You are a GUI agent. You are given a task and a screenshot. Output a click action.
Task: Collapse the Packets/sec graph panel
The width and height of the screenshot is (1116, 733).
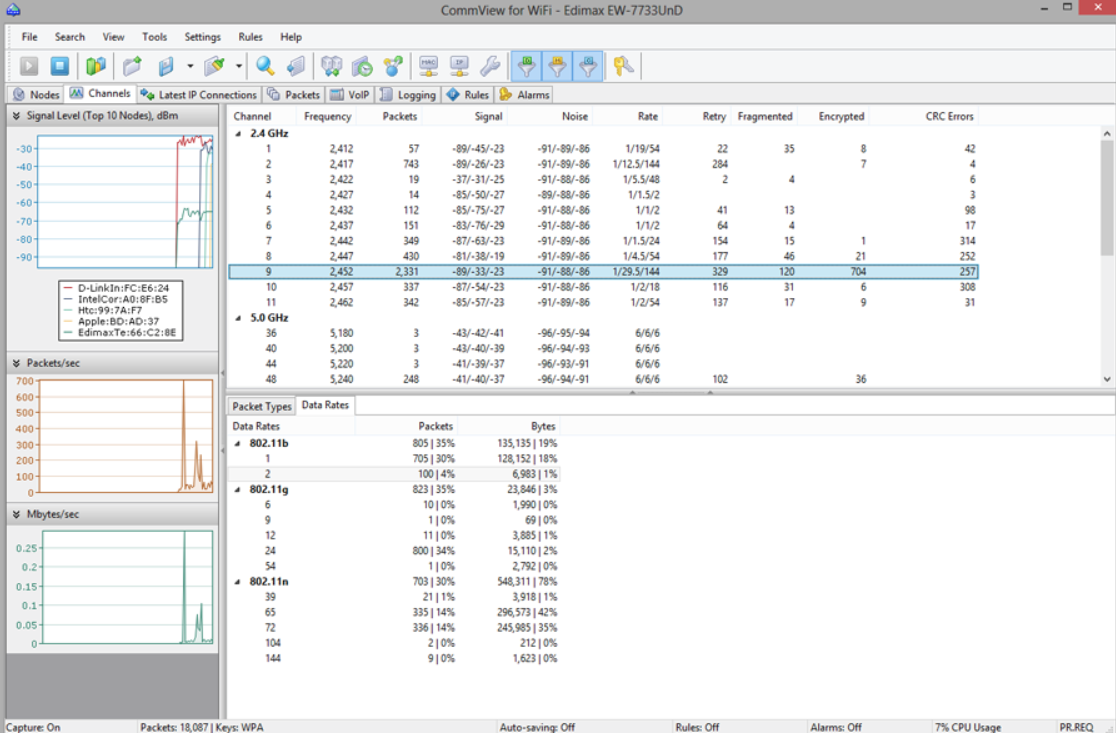[16, 363]
